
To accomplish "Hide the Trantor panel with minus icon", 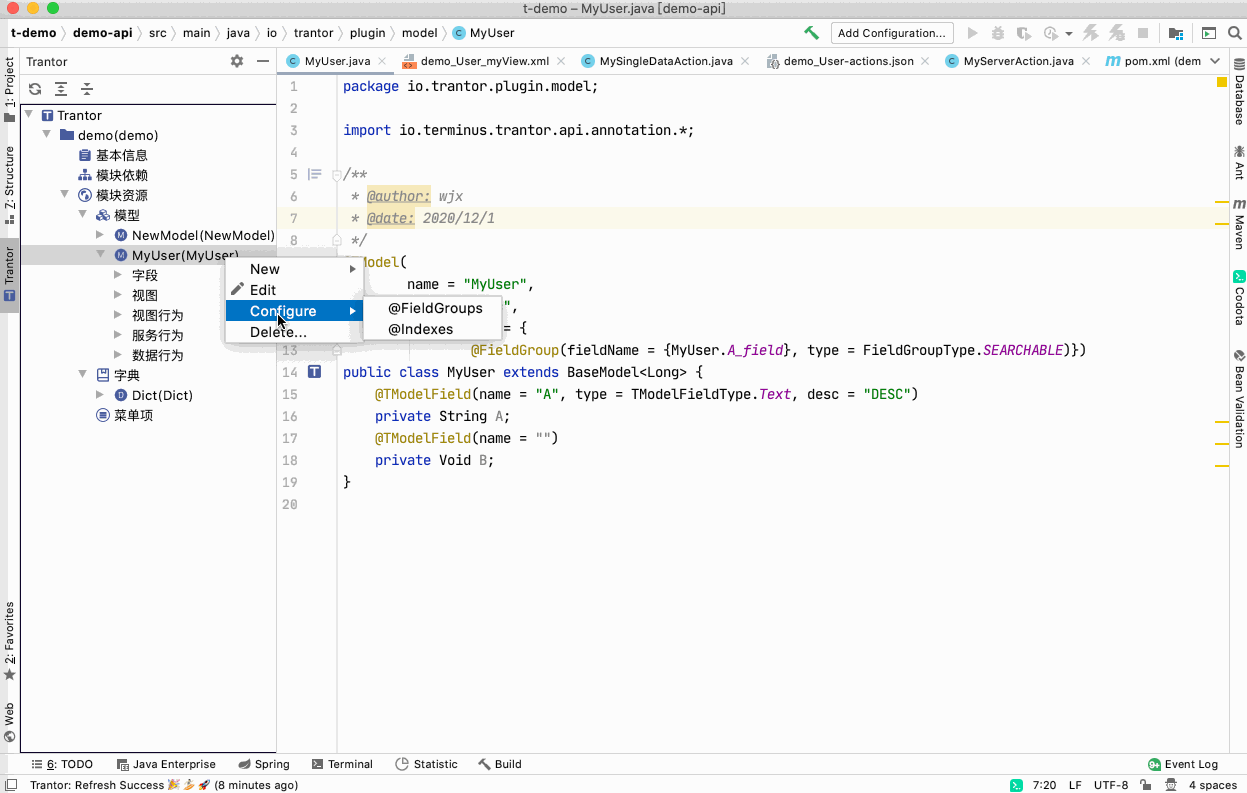I will [263, 61].
